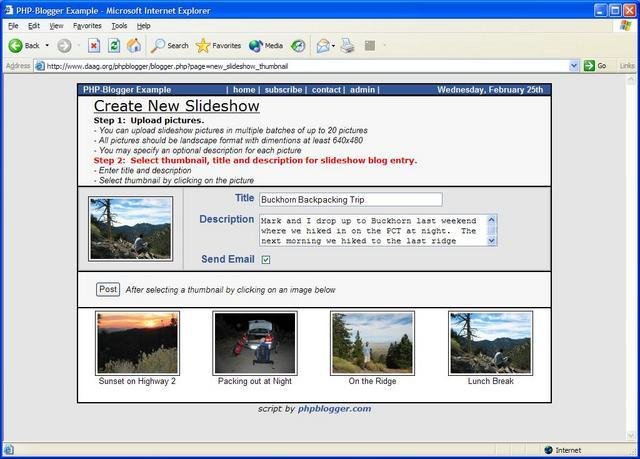Click the Create New Slideshow heading
The width and height of the screenshot is (640, 459).
pos(176,106)
